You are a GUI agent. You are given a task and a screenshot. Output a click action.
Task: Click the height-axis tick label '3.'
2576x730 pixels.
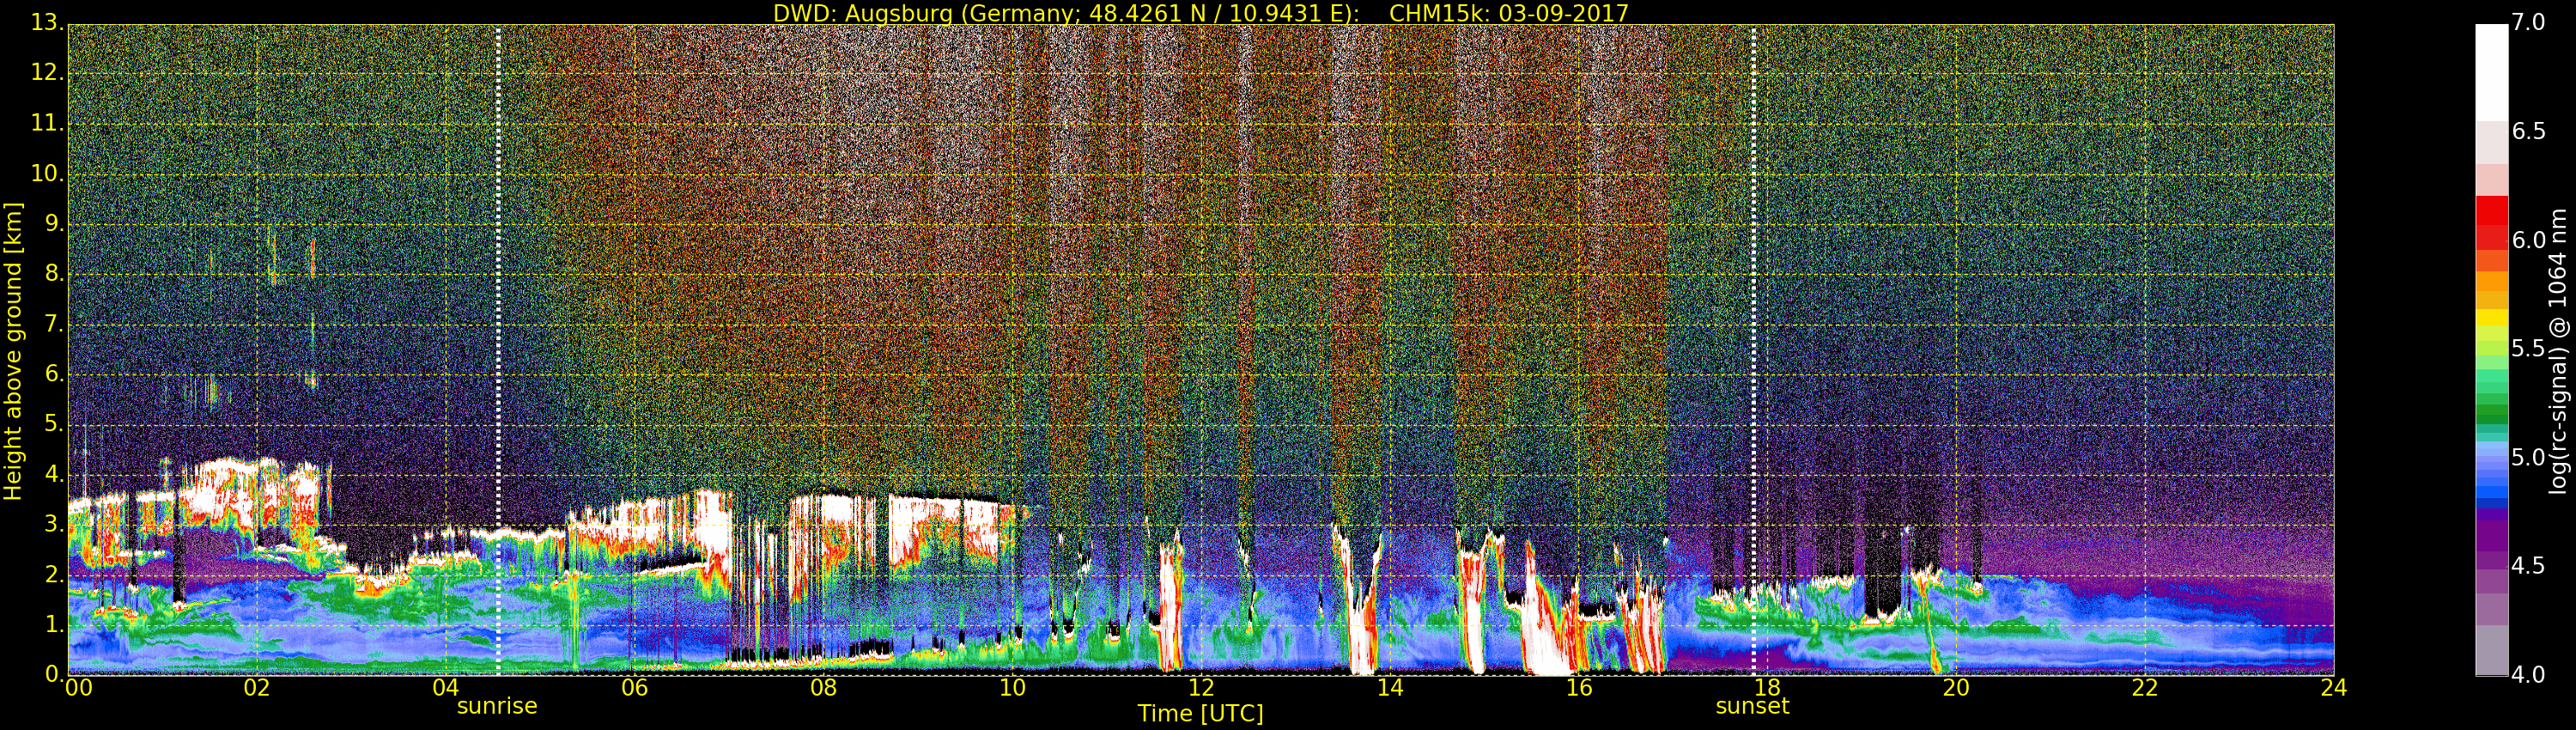[54, 524]
